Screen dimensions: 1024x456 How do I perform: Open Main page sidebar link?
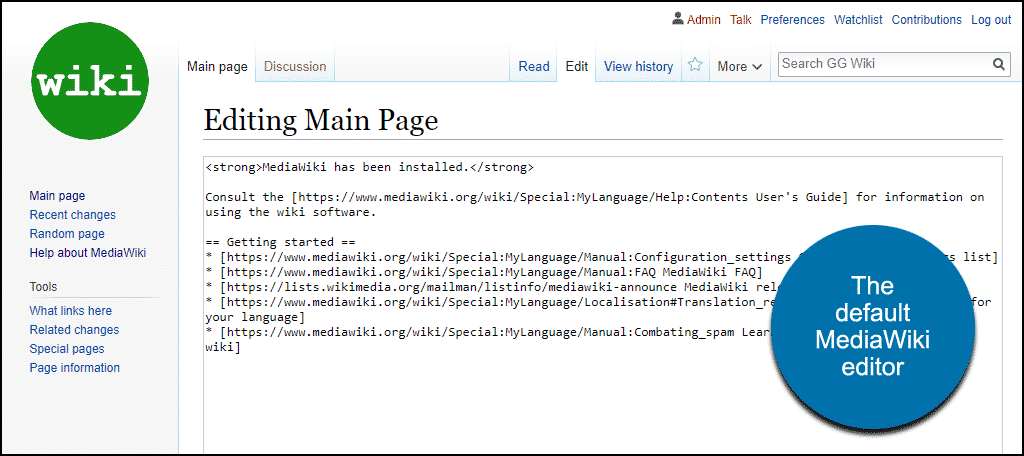point(57,195)
